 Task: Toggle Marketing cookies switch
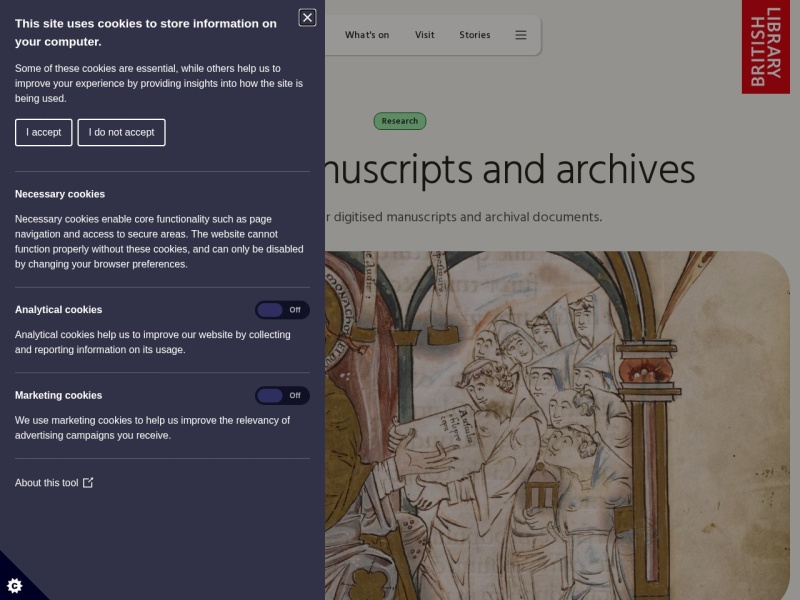(282, 395)
